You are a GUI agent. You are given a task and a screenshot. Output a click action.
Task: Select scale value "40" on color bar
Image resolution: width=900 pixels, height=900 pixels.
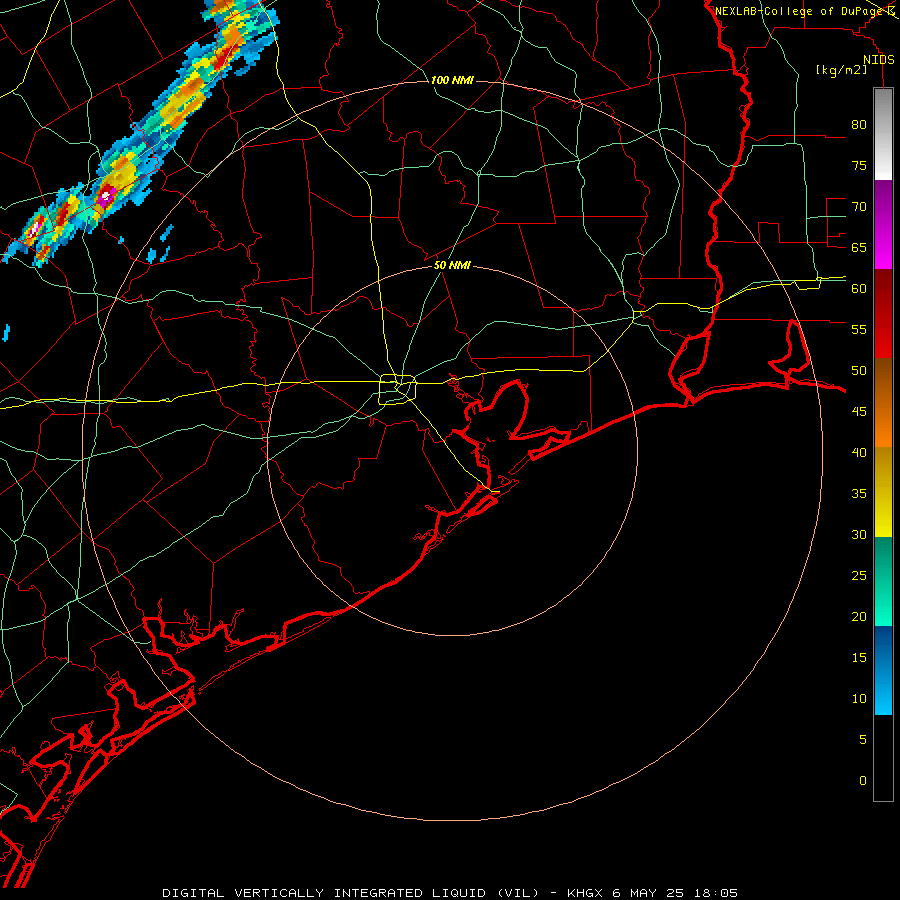(x=859, y=453)
